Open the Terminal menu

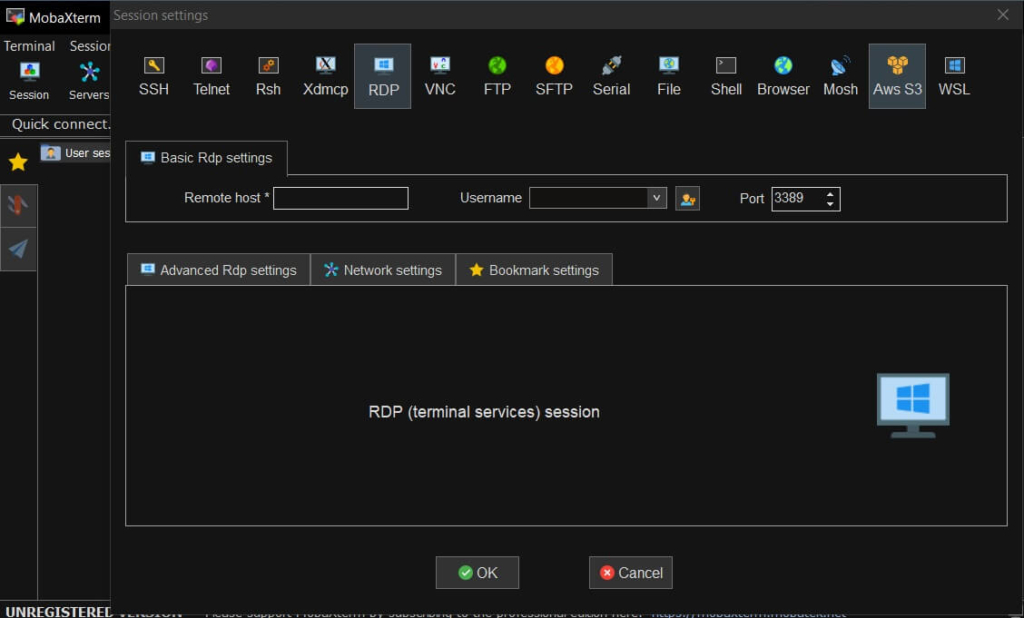29,46
